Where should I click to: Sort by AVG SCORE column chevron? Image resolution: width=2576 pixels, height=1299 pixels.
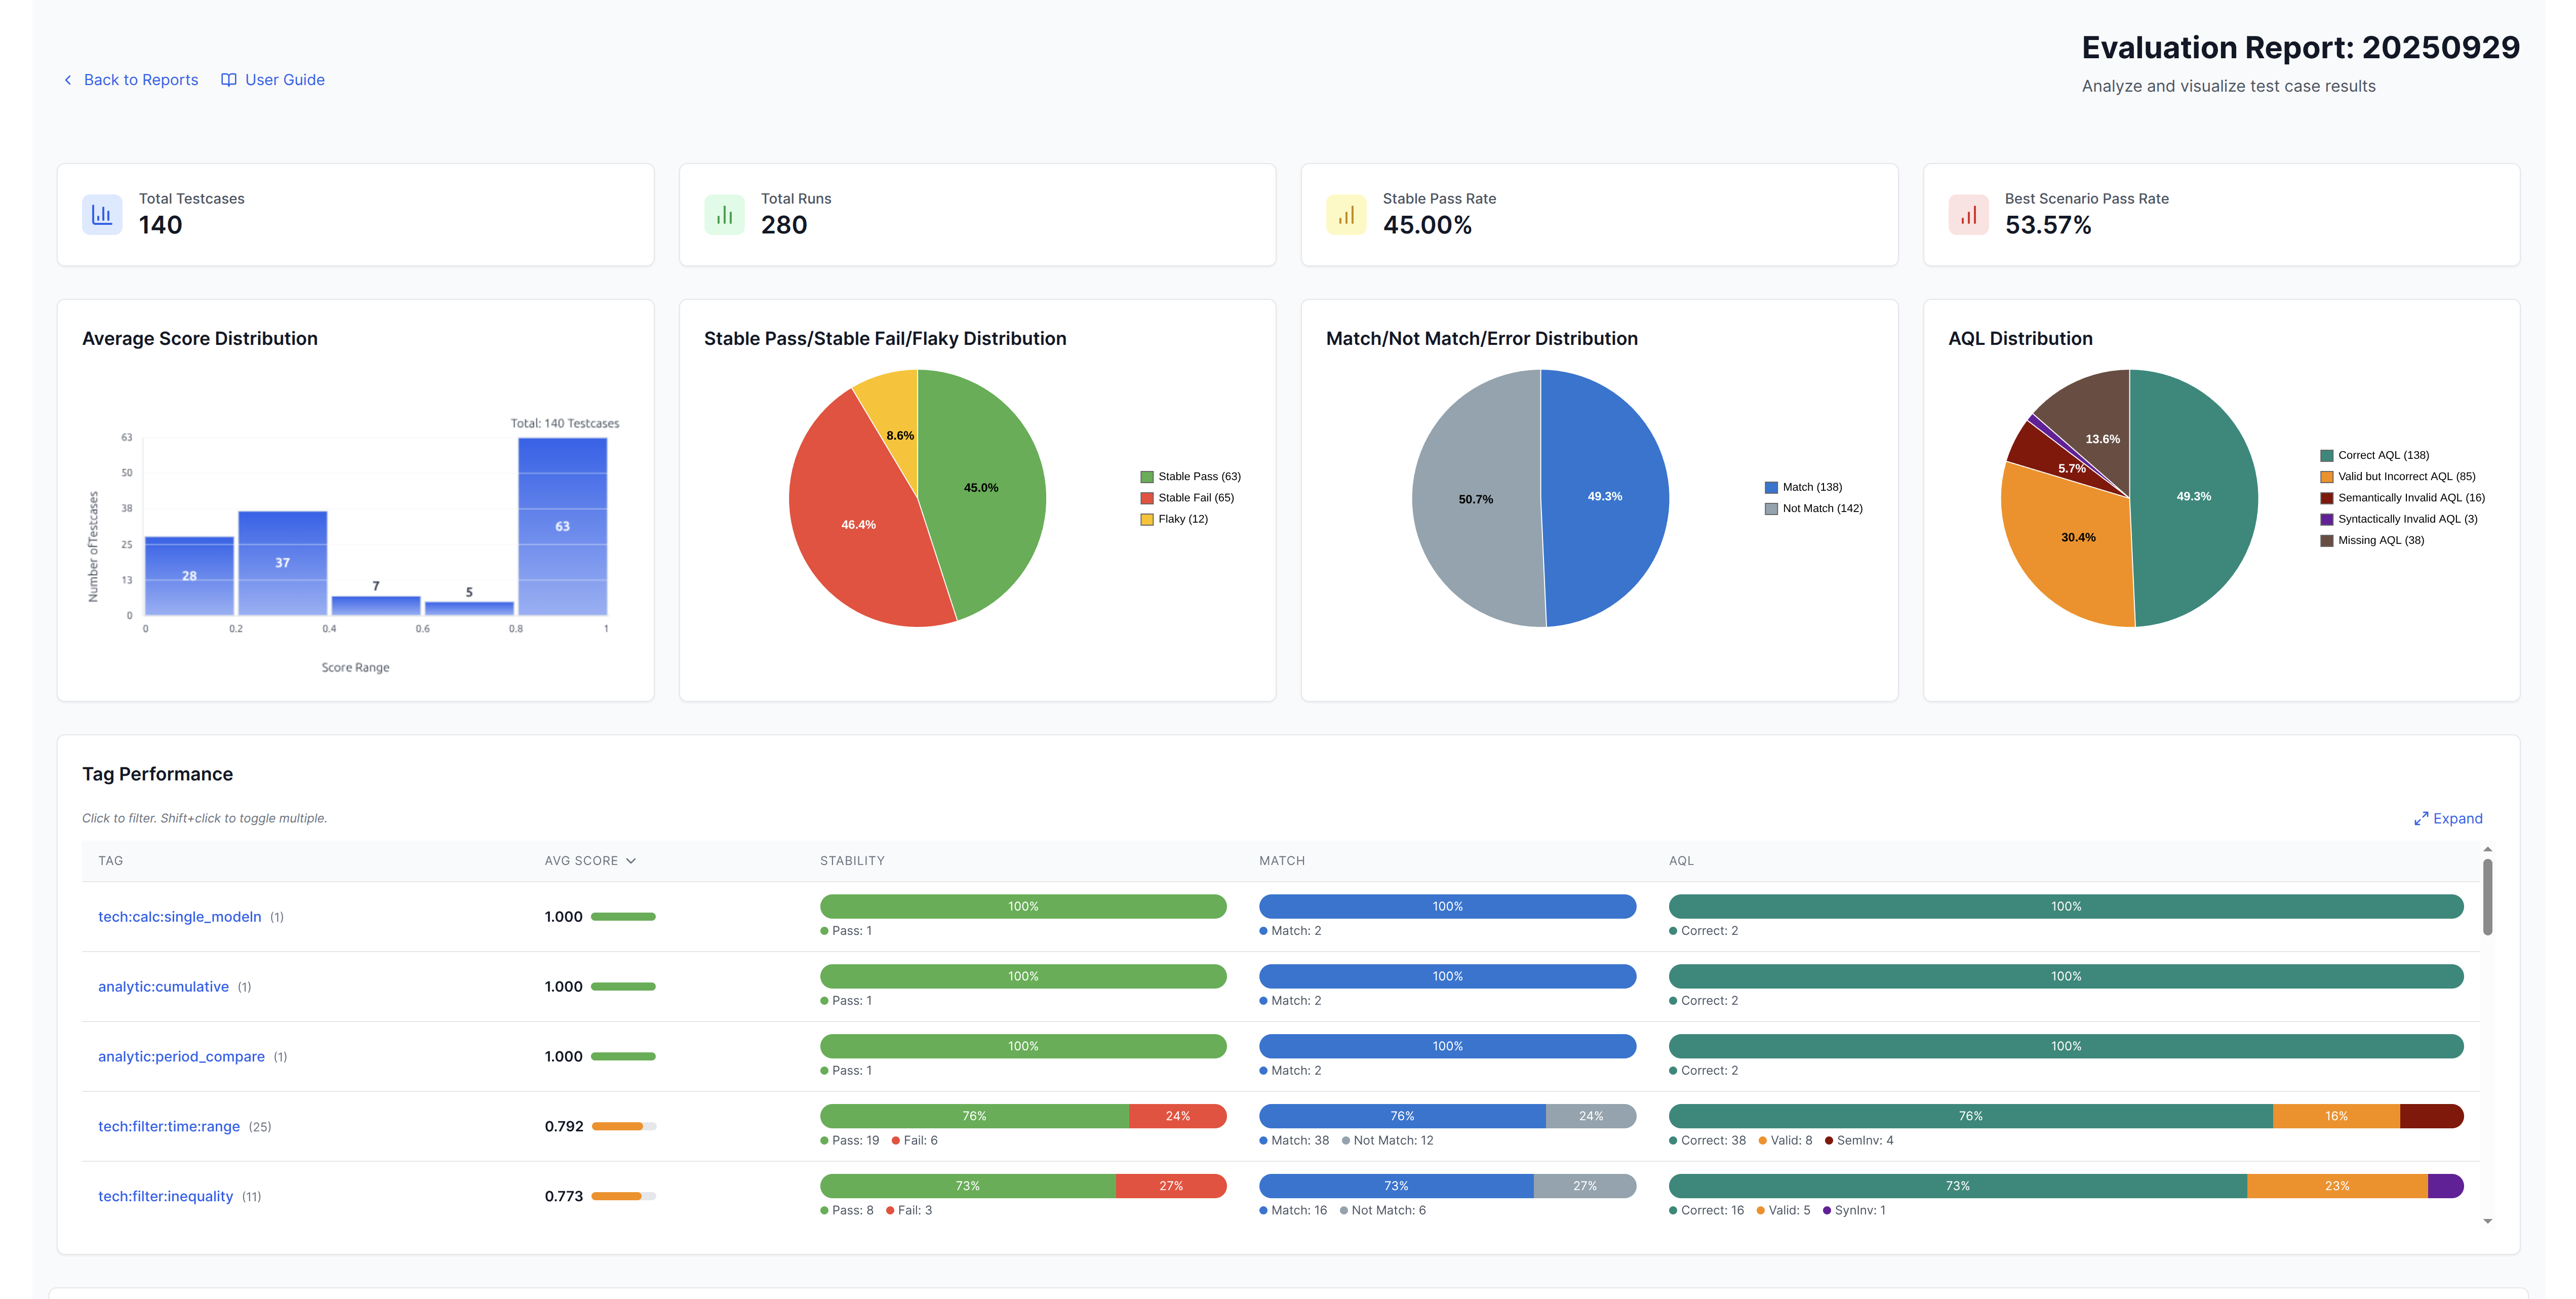pos(631,861)
